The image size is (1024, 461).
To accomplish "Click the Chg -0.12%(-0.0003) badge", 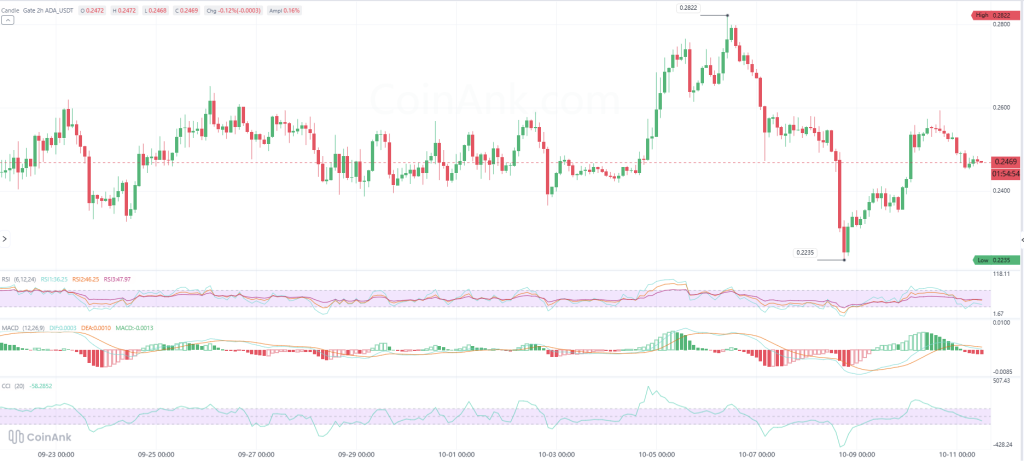I will pos(233,11).
